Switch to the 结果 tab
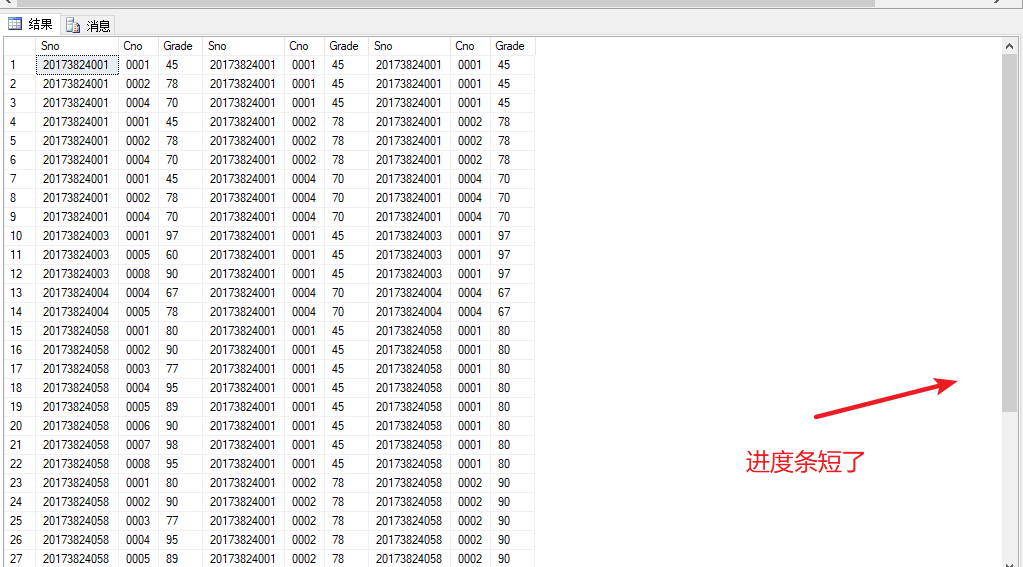This screenshot has width=1023, height=567. coord(31,25)
